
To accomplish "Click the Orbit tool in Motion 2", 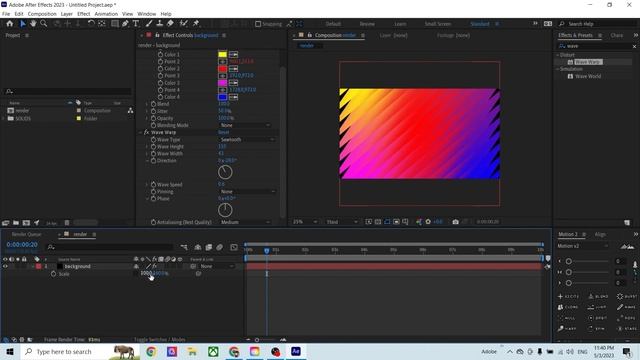I will (x=598, y=318).
